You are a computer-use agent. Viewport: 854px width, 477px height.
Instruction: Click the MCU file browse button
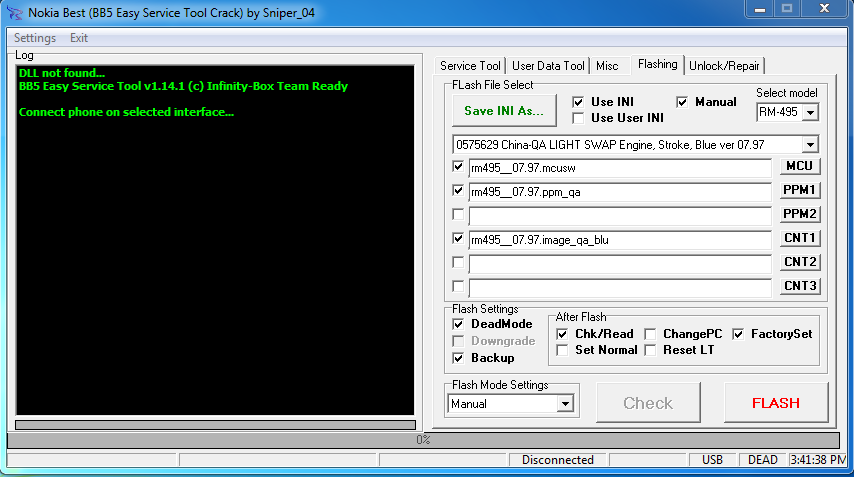point(800,166)
